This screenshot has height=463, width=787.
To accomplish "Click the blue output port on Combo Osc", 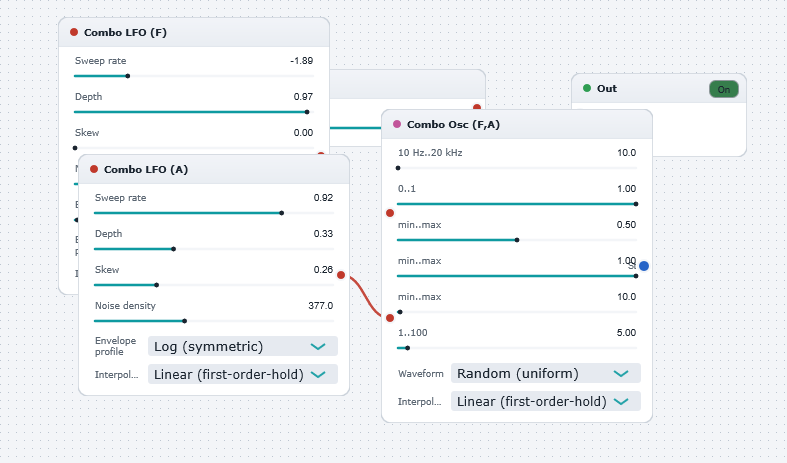I will coord(644,266).
